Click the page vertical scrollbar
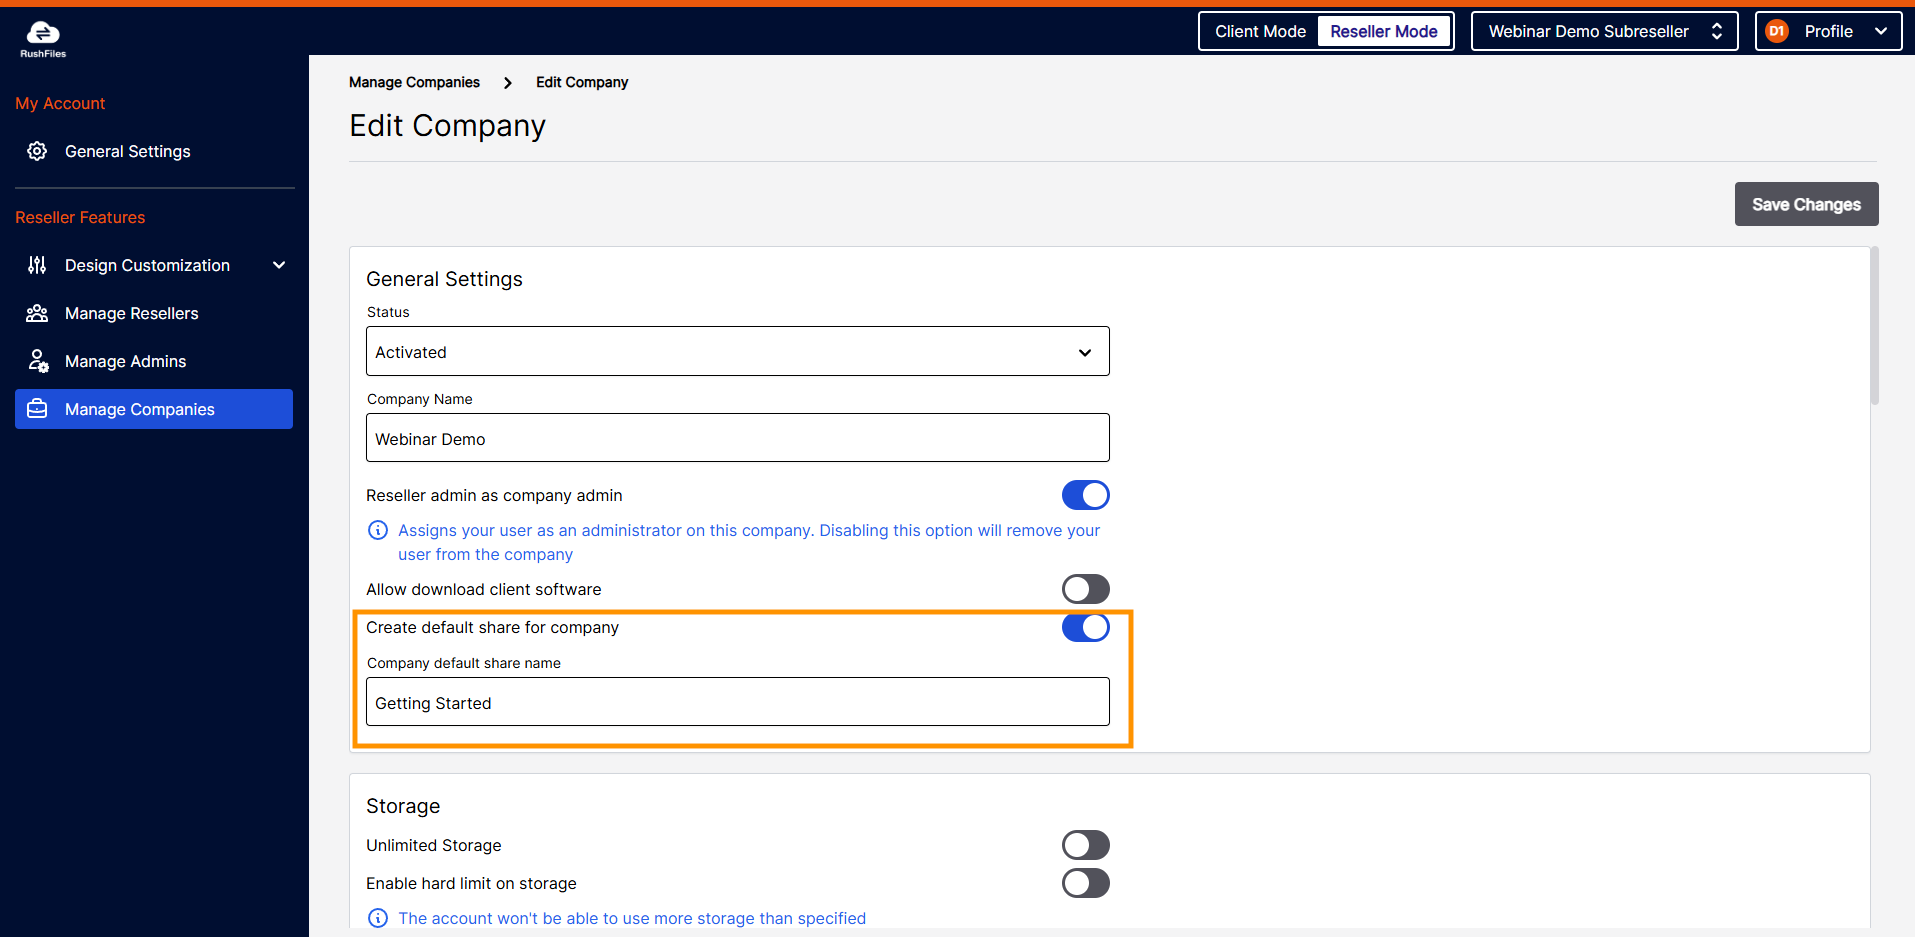 [1875, 326]
